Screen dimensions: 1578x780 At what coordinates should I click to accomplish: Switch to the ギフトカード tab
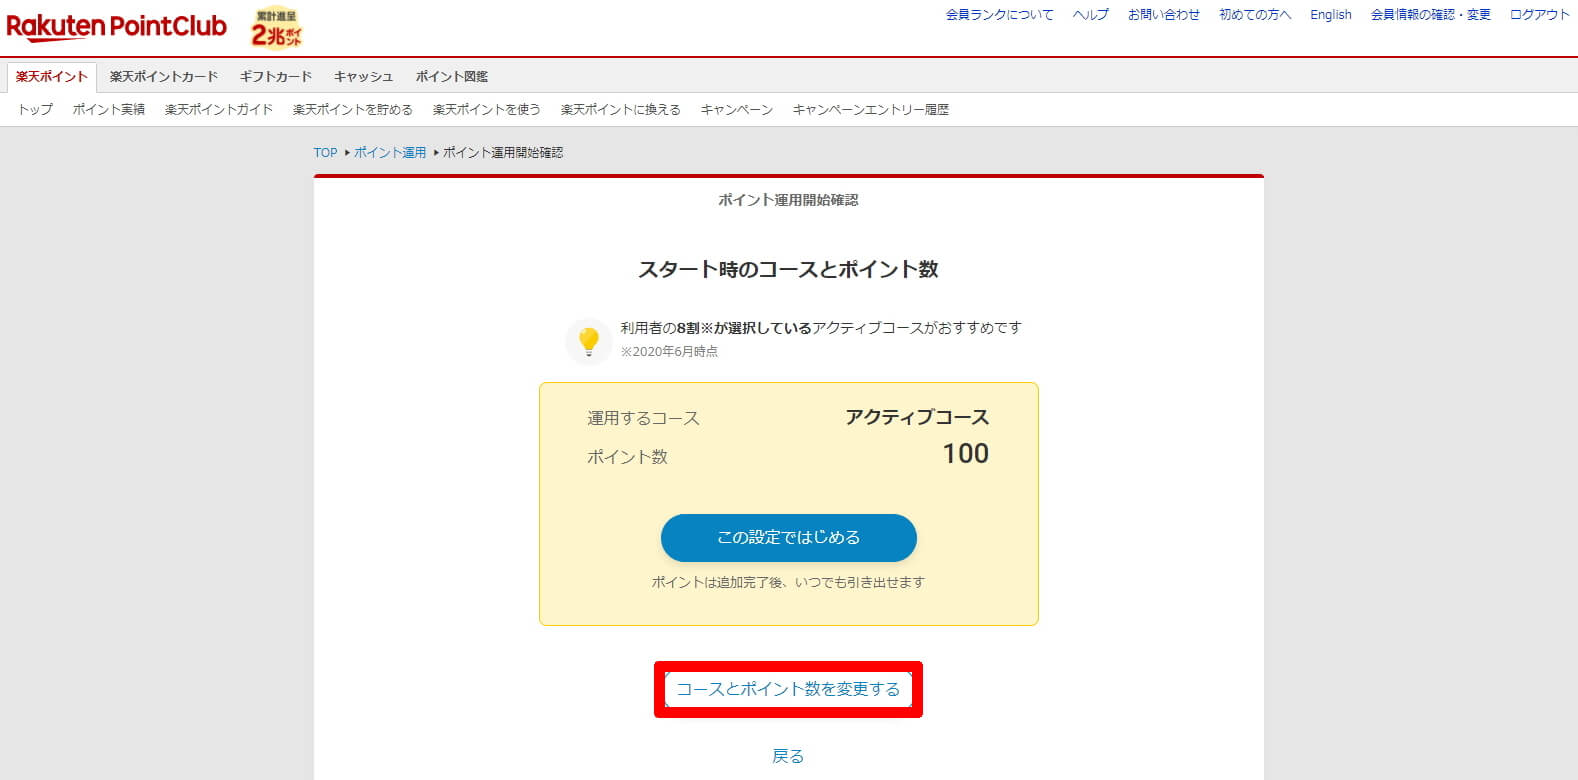[276, 77]
